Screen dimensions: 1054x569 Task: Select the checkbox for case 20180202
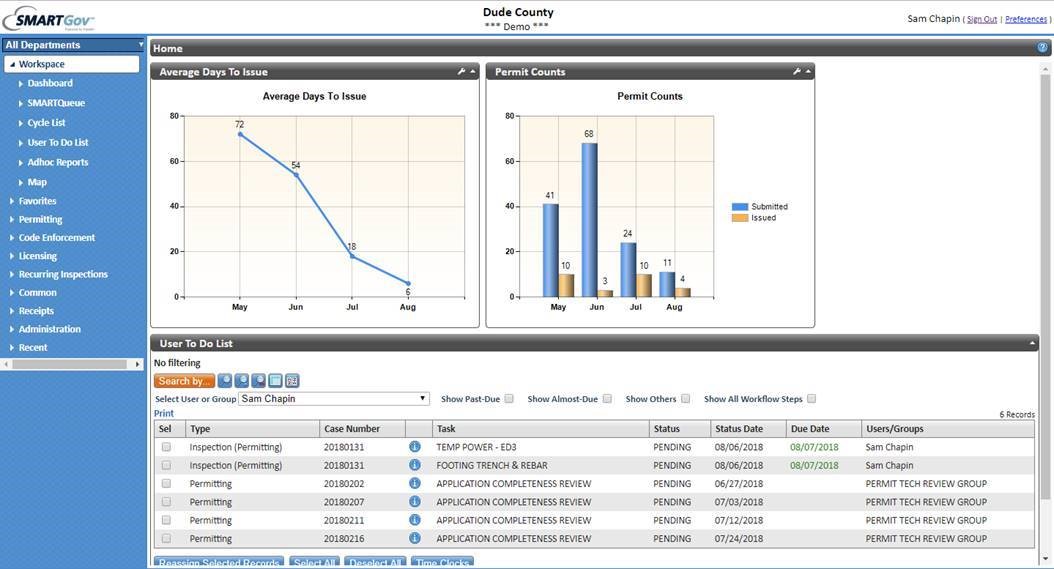[167, 484]
